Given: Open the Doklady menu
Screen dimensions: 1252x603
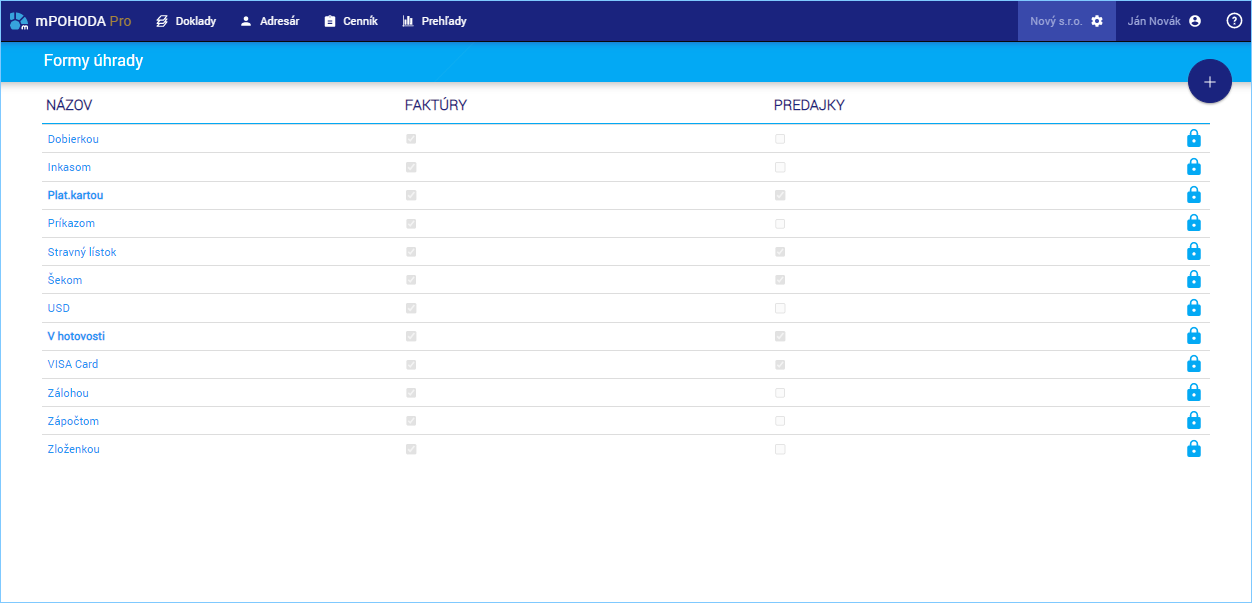Looking at the screenshot, I should point(186,21).
